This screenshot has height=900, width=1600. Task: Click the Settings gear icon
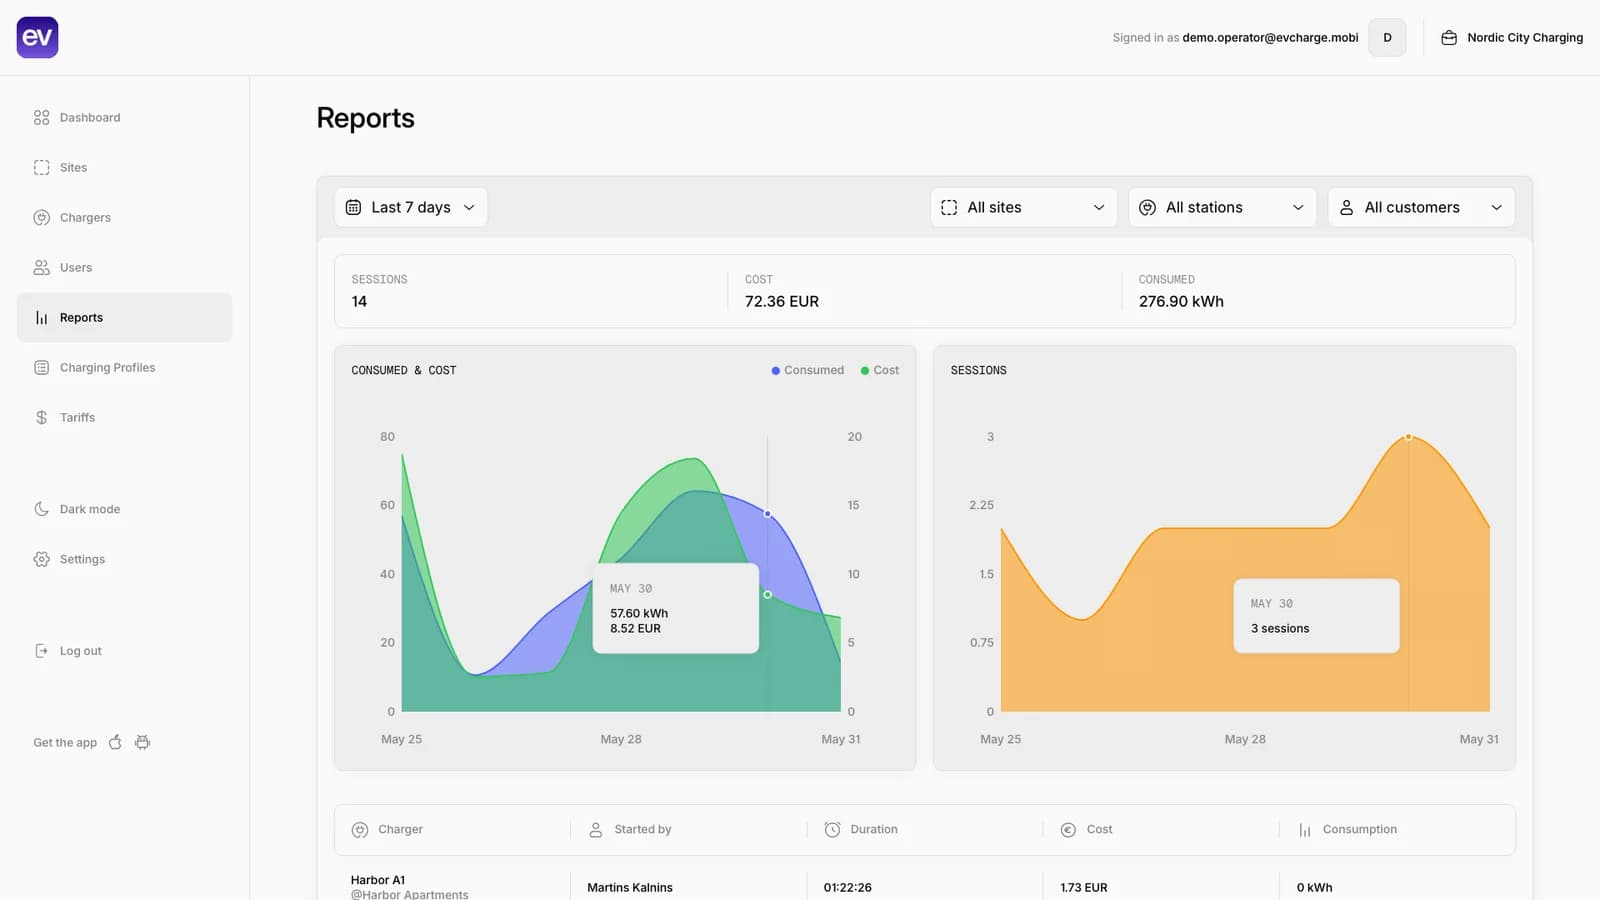[41, 559]
